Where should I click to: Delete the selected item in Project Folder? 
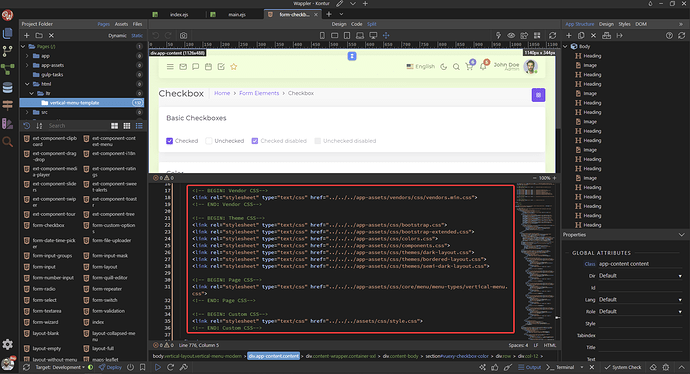pos(51,35)
